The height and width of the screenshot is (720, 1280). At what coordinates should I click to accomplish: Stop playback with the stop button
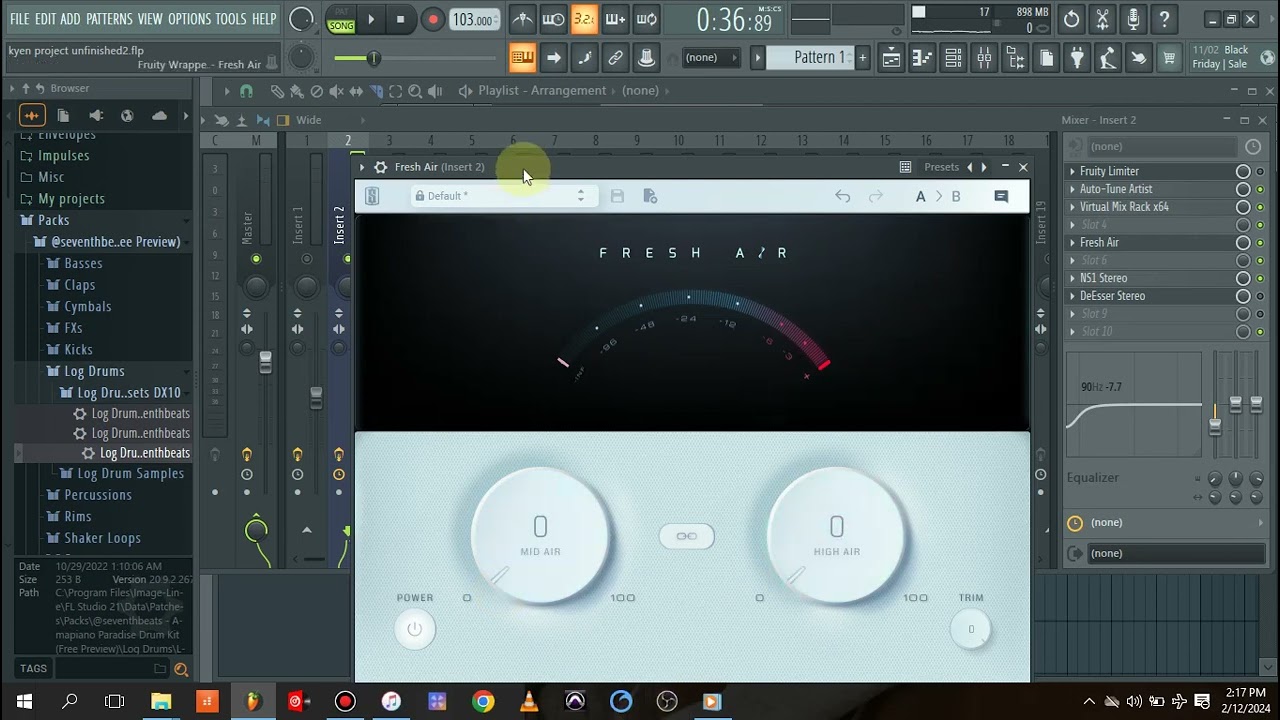tap(401, 19)
